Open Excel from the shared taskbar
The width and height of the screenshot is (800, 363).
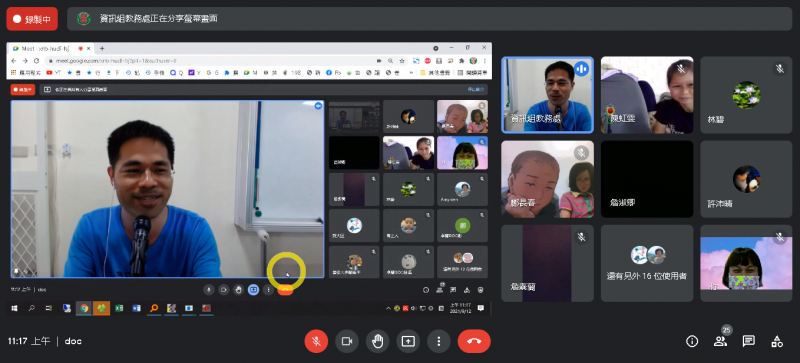[x=119, y=308]
